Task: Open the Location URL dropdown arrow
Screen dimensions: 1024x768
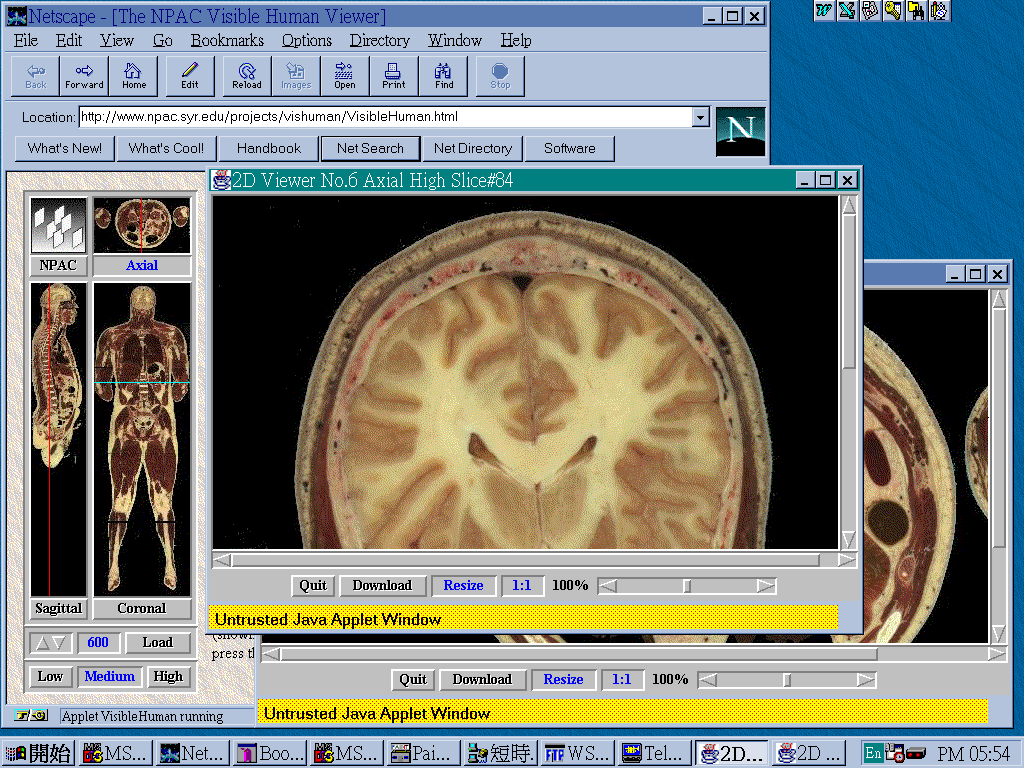Action: point(700,118)
